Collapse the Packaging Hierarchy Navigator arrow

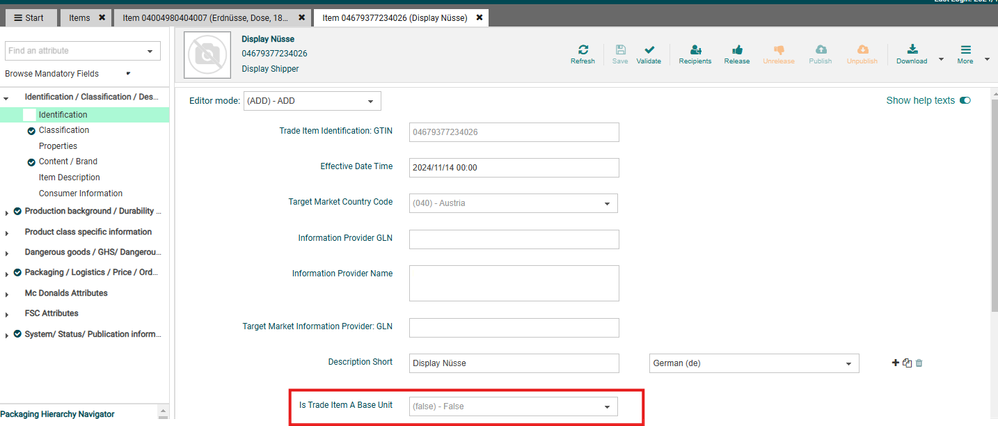[162, 411]
